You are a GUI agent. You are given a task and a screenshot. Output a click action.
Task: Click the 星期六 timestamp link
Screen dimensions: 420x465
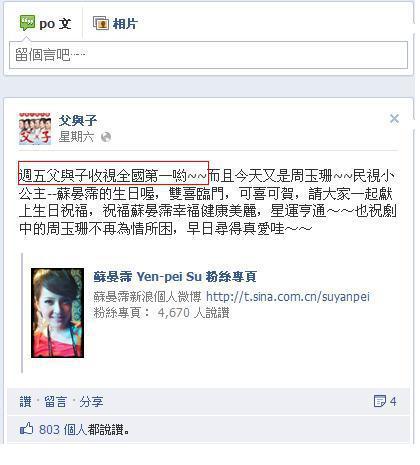(x=76, y=137)
